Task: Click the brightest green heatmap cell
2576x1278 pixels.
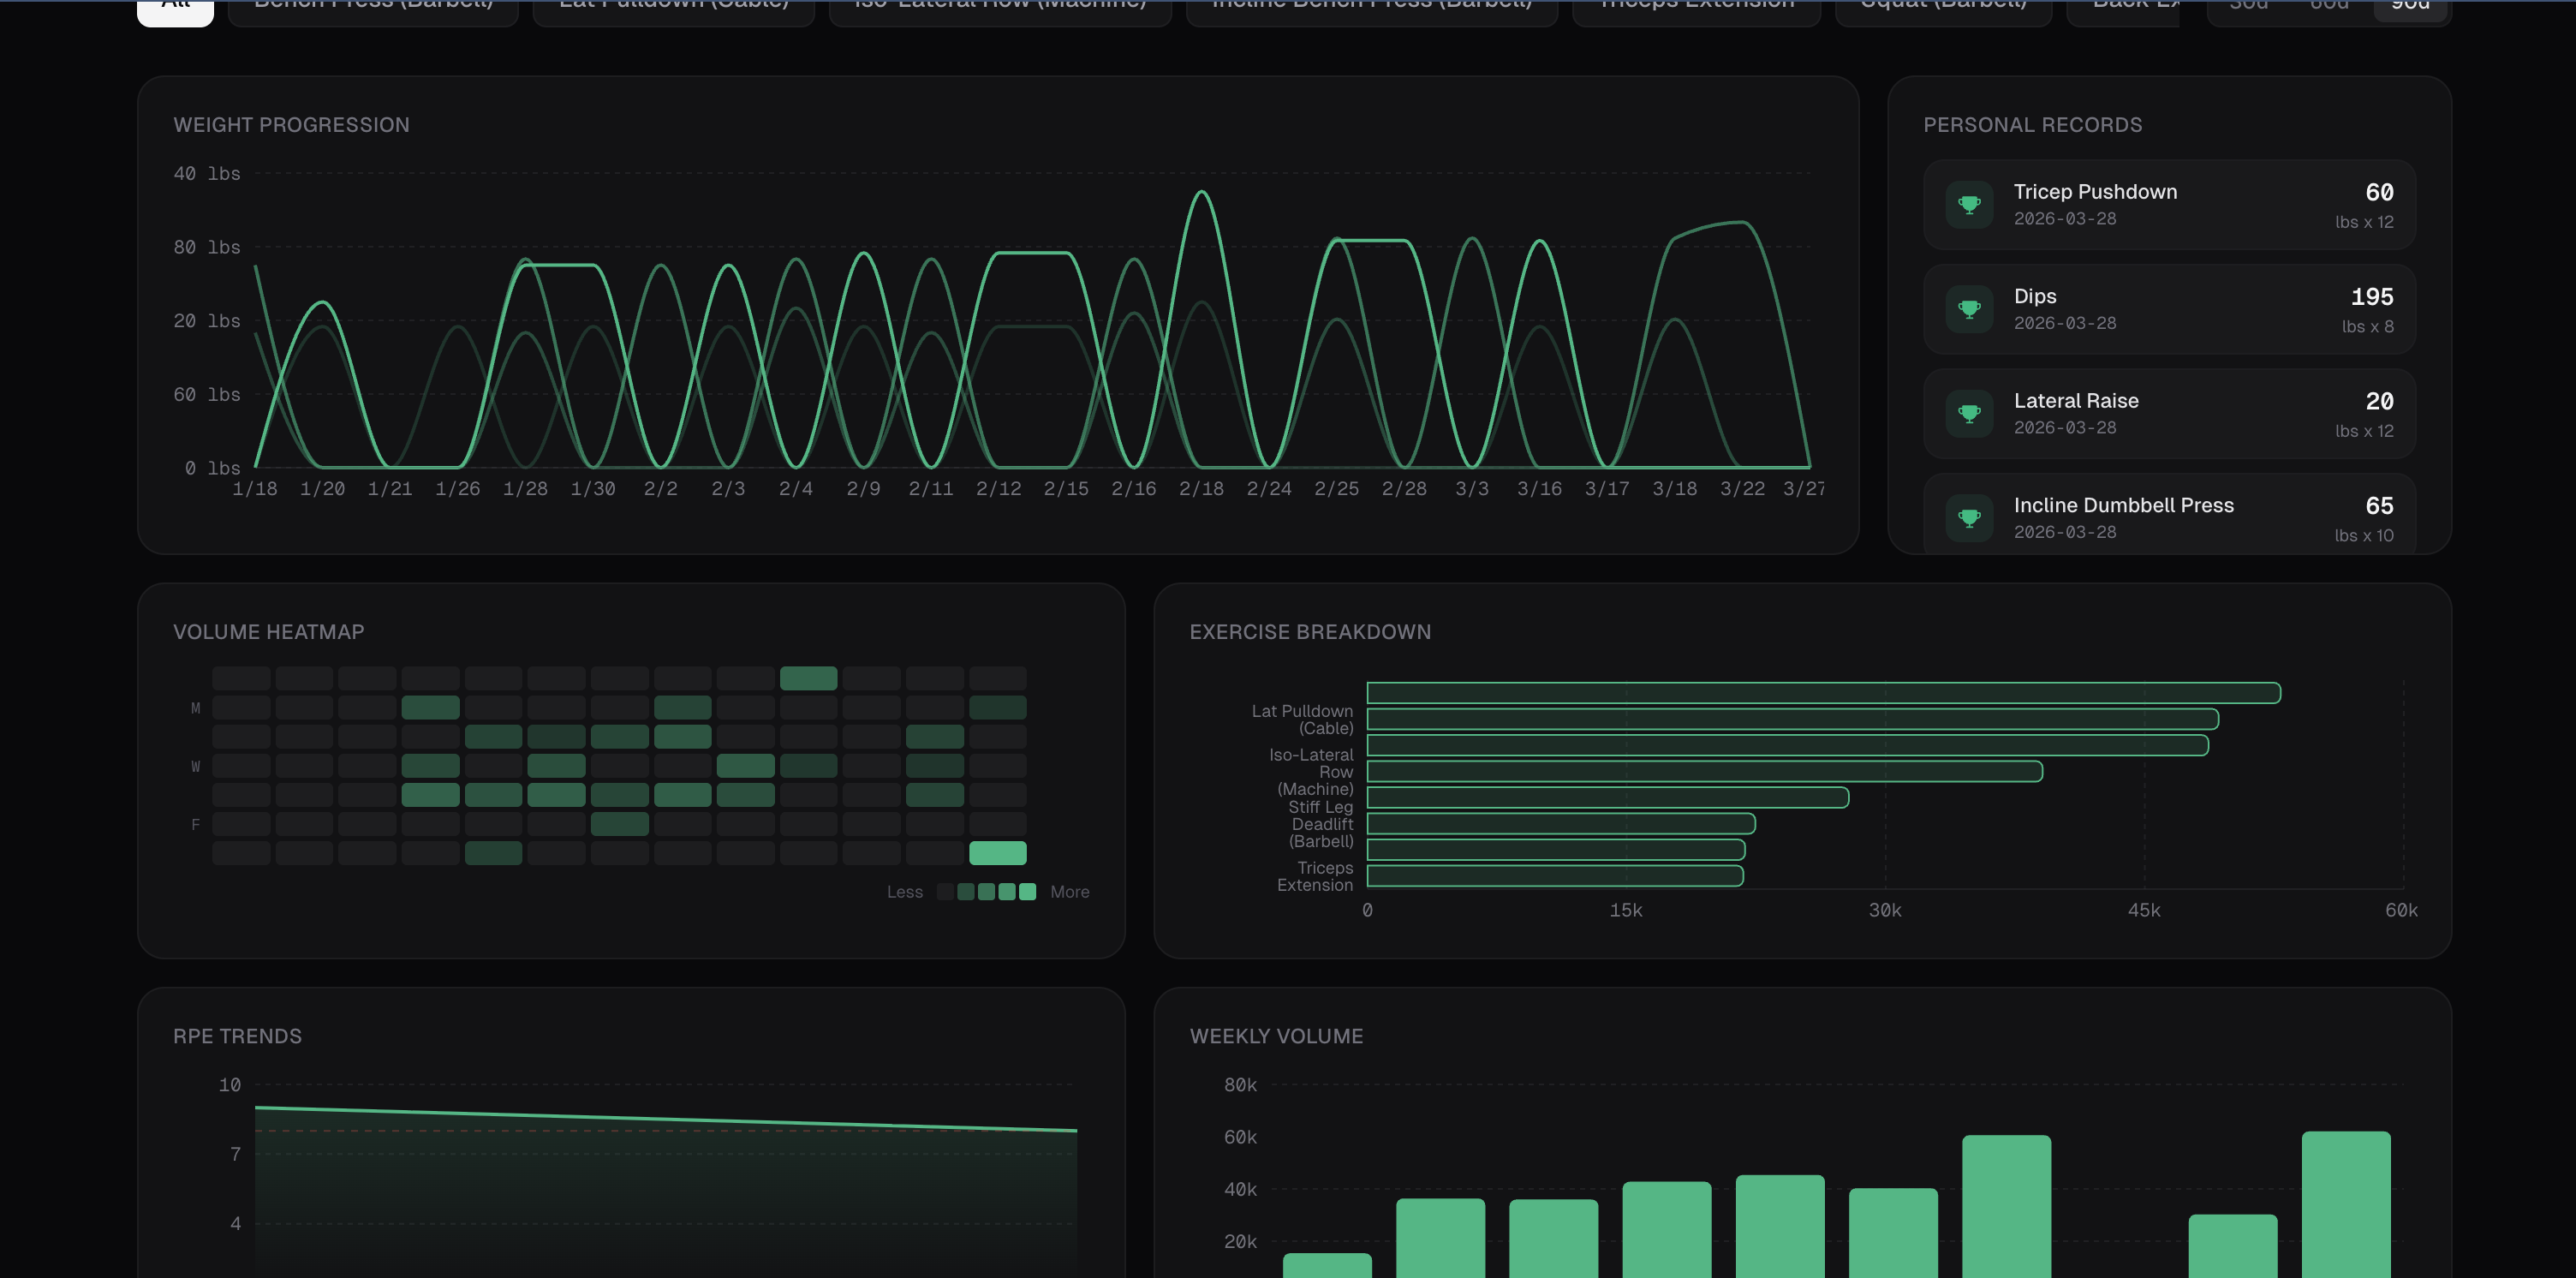Action: (x=997, y=853)
